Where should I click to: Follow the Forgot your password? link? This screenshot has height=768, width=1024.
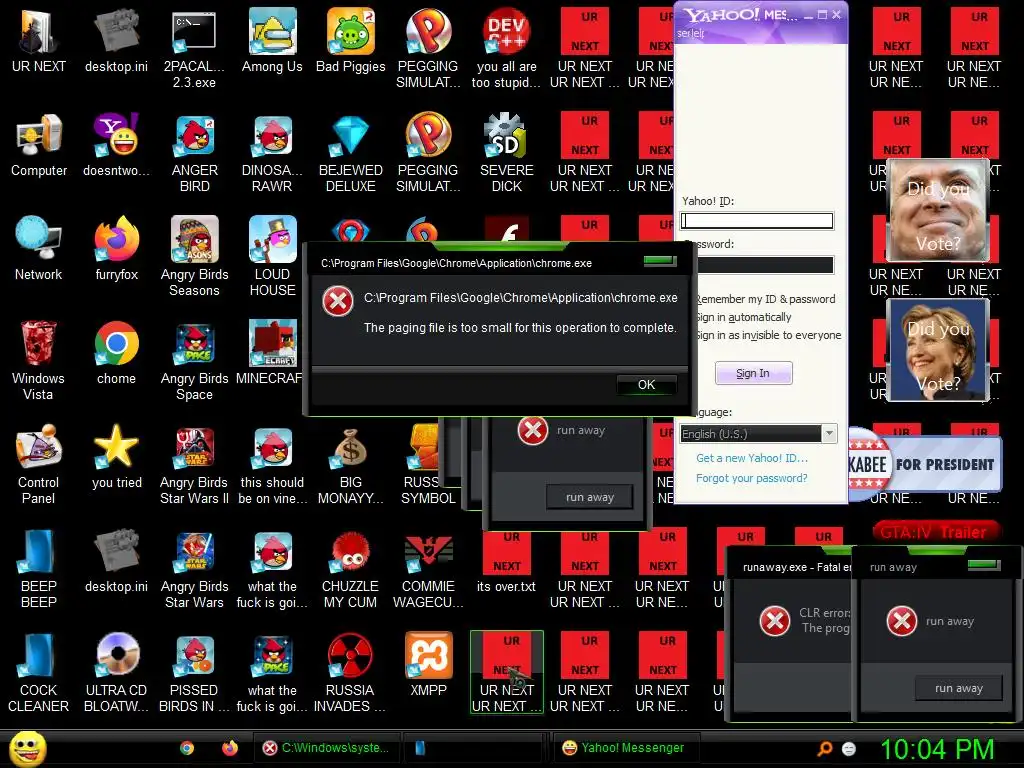pyautogui.click(x=752, y=478)
